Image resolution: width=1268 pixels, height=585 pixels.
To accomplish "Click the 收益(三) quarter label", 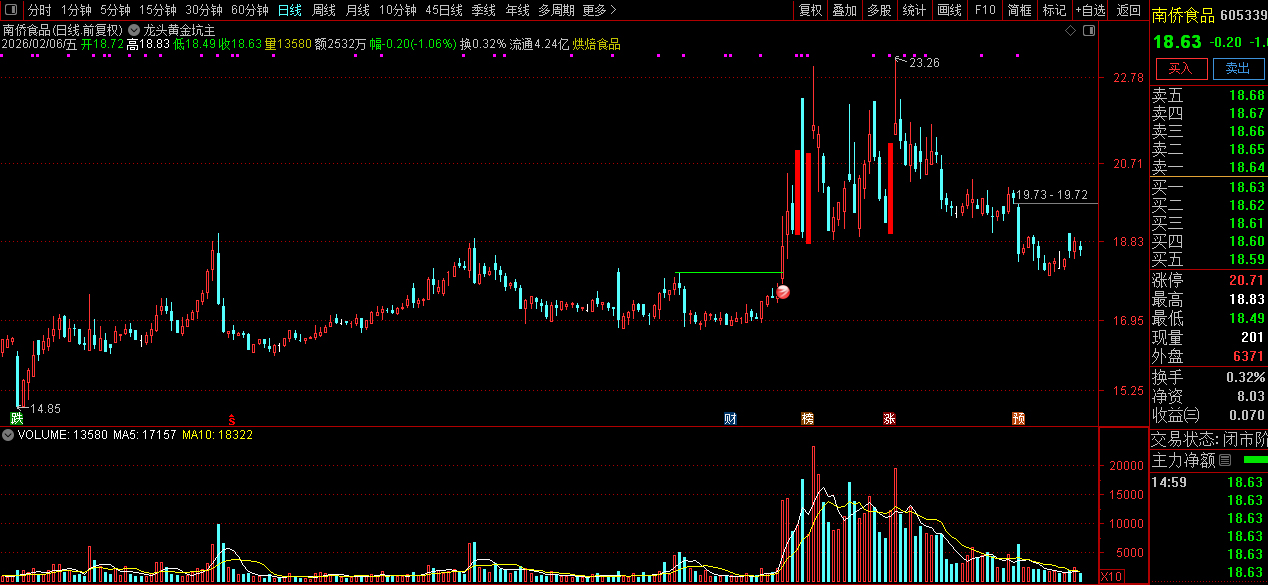I will pyautogui.click(x=1175, y=415).
